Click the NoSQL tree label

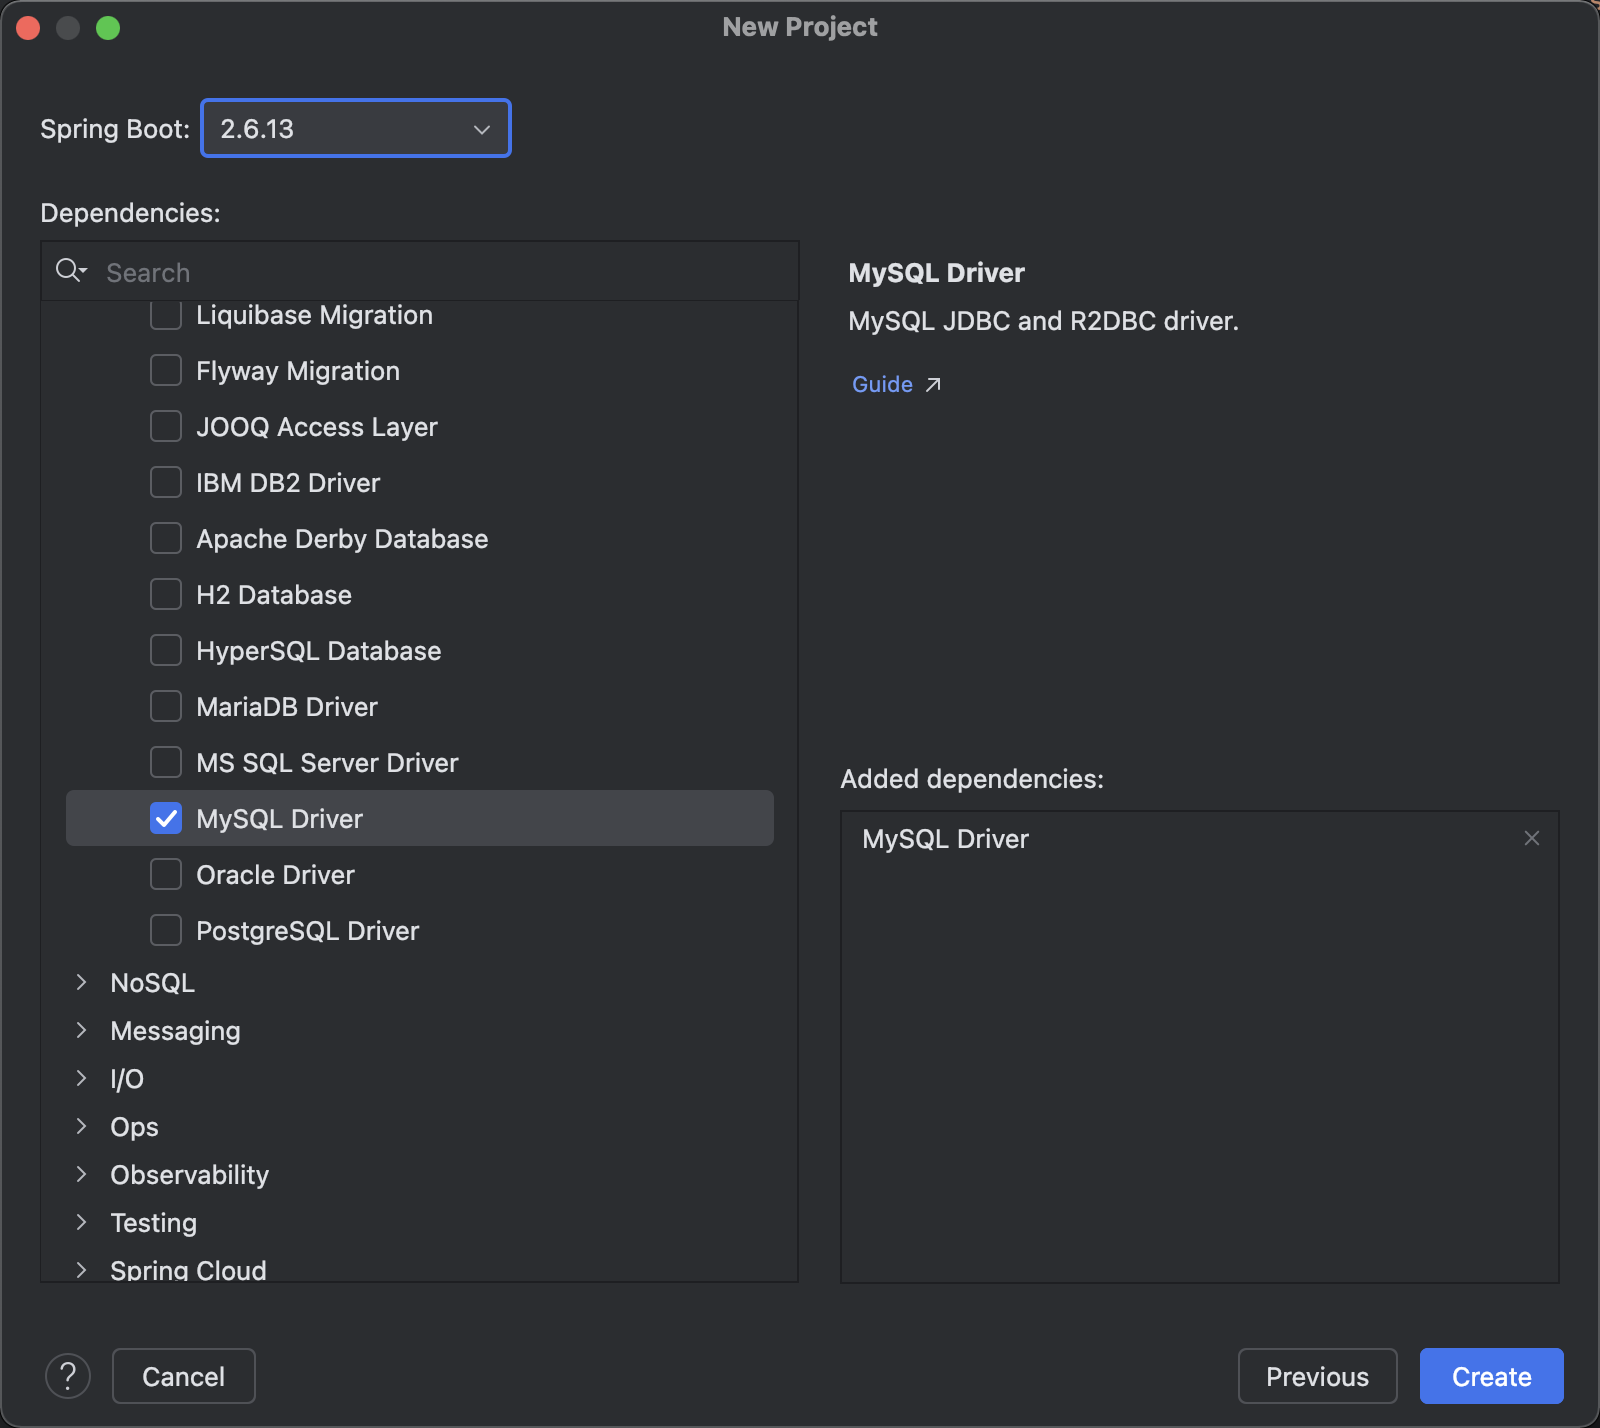(x=152, y=983)
